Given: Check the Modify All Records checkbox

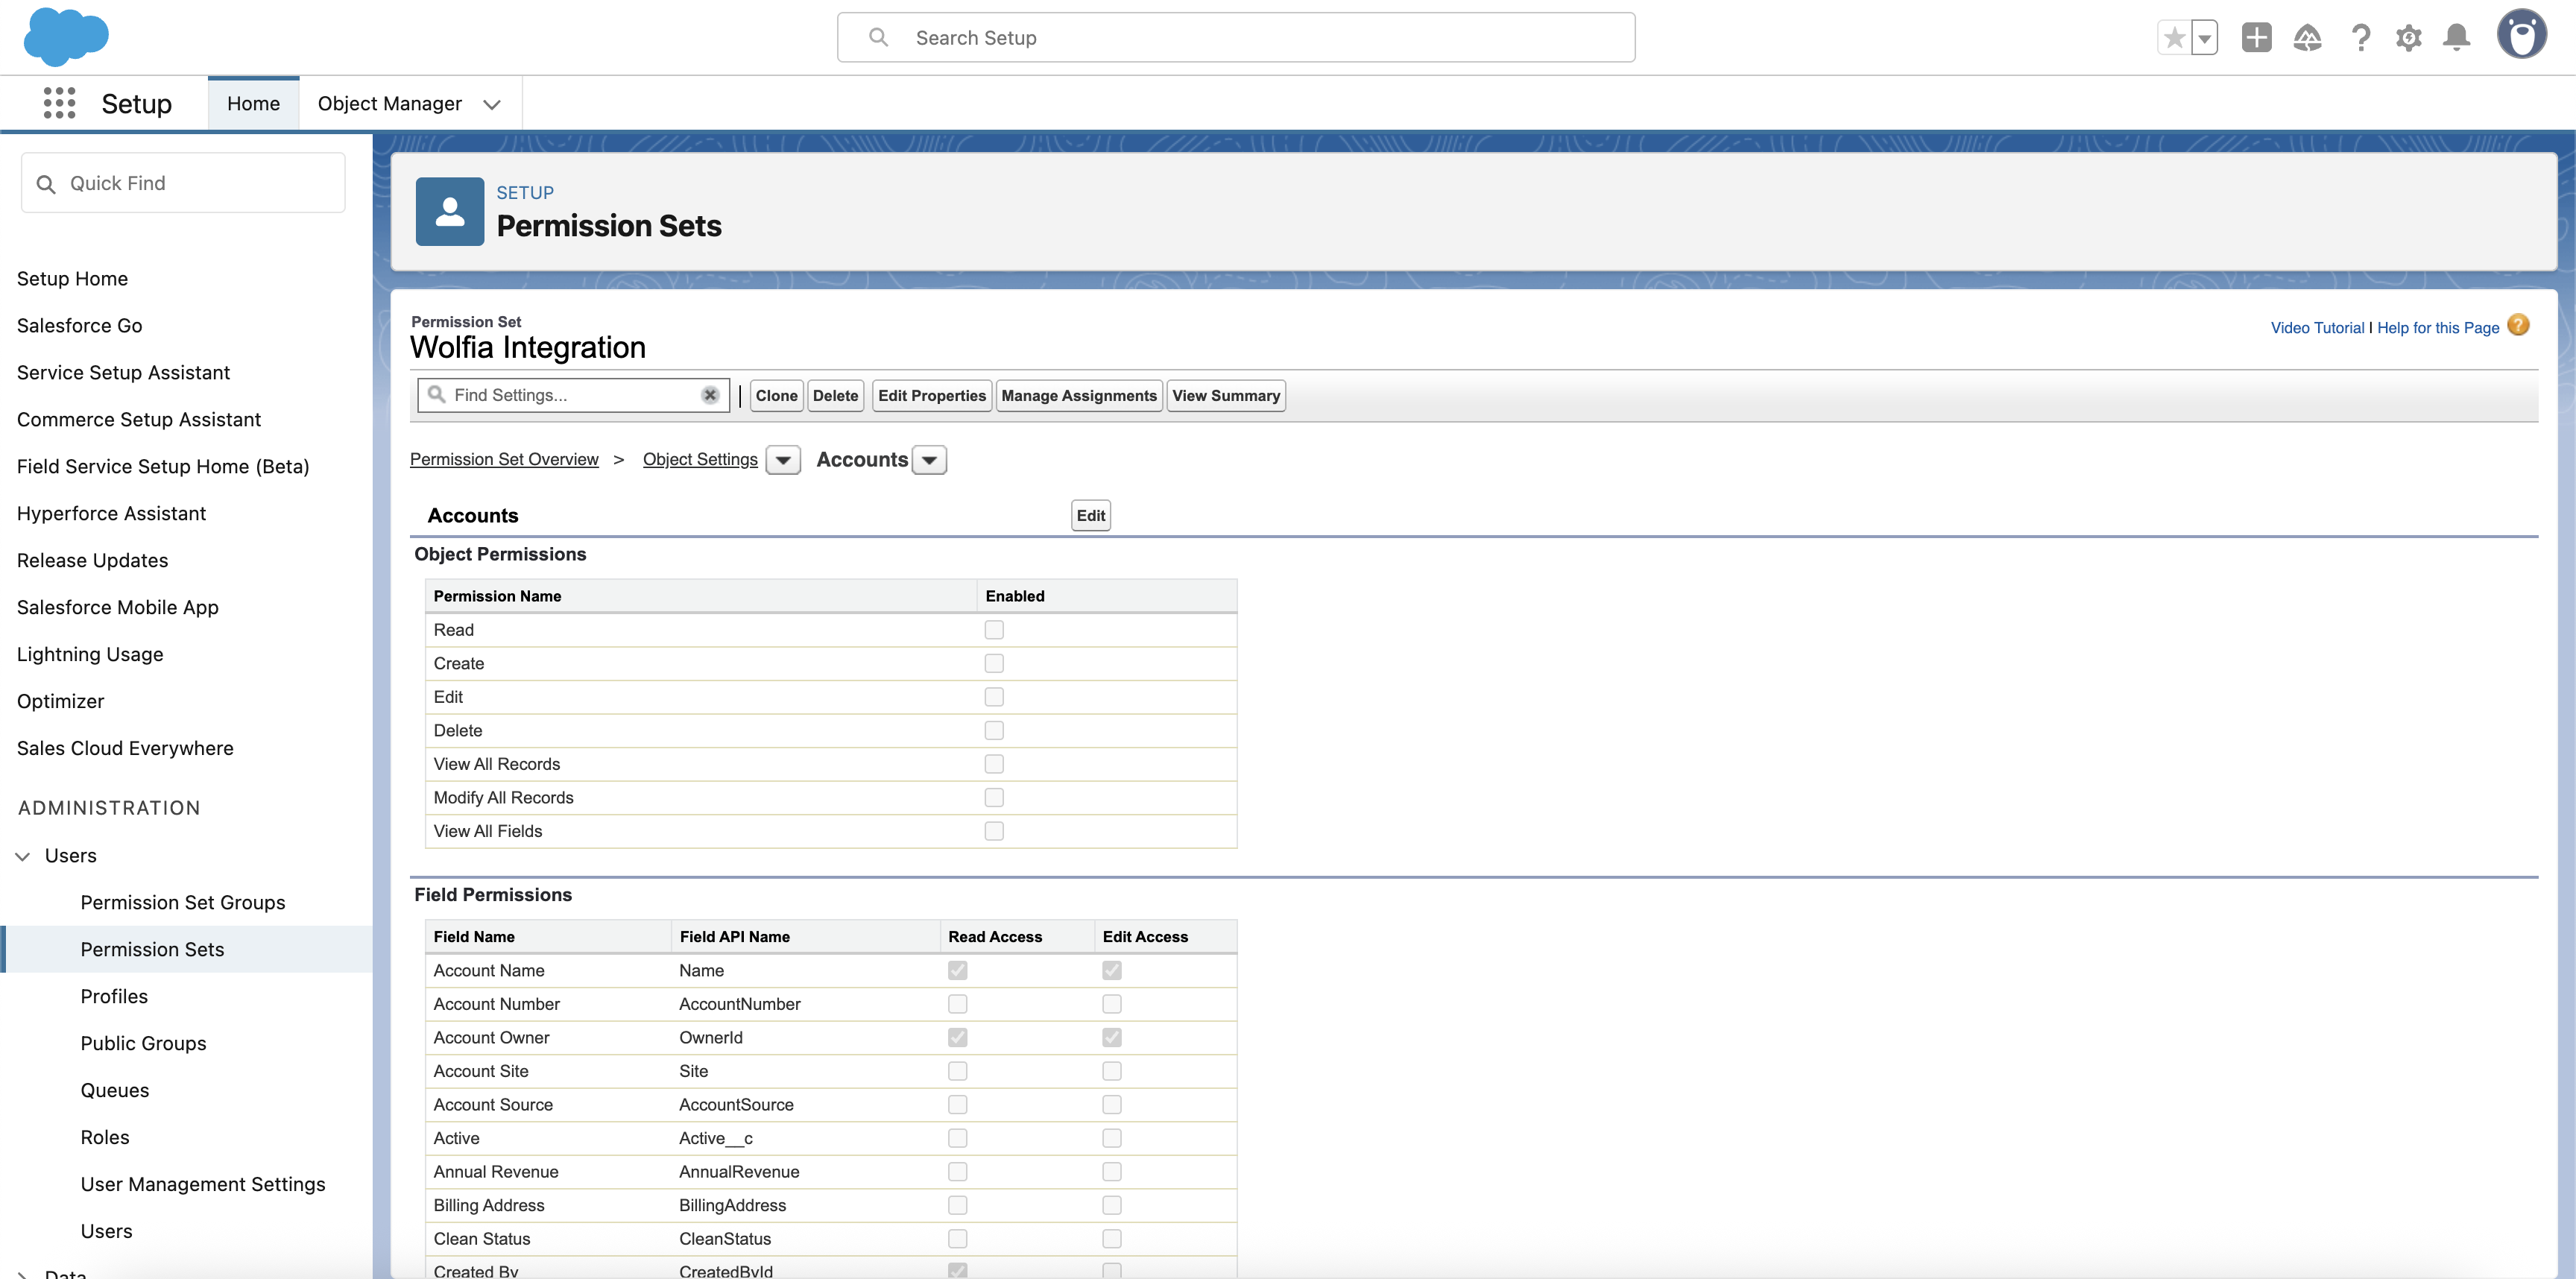Looking at the screenshot, I should (x=993, y=797).
